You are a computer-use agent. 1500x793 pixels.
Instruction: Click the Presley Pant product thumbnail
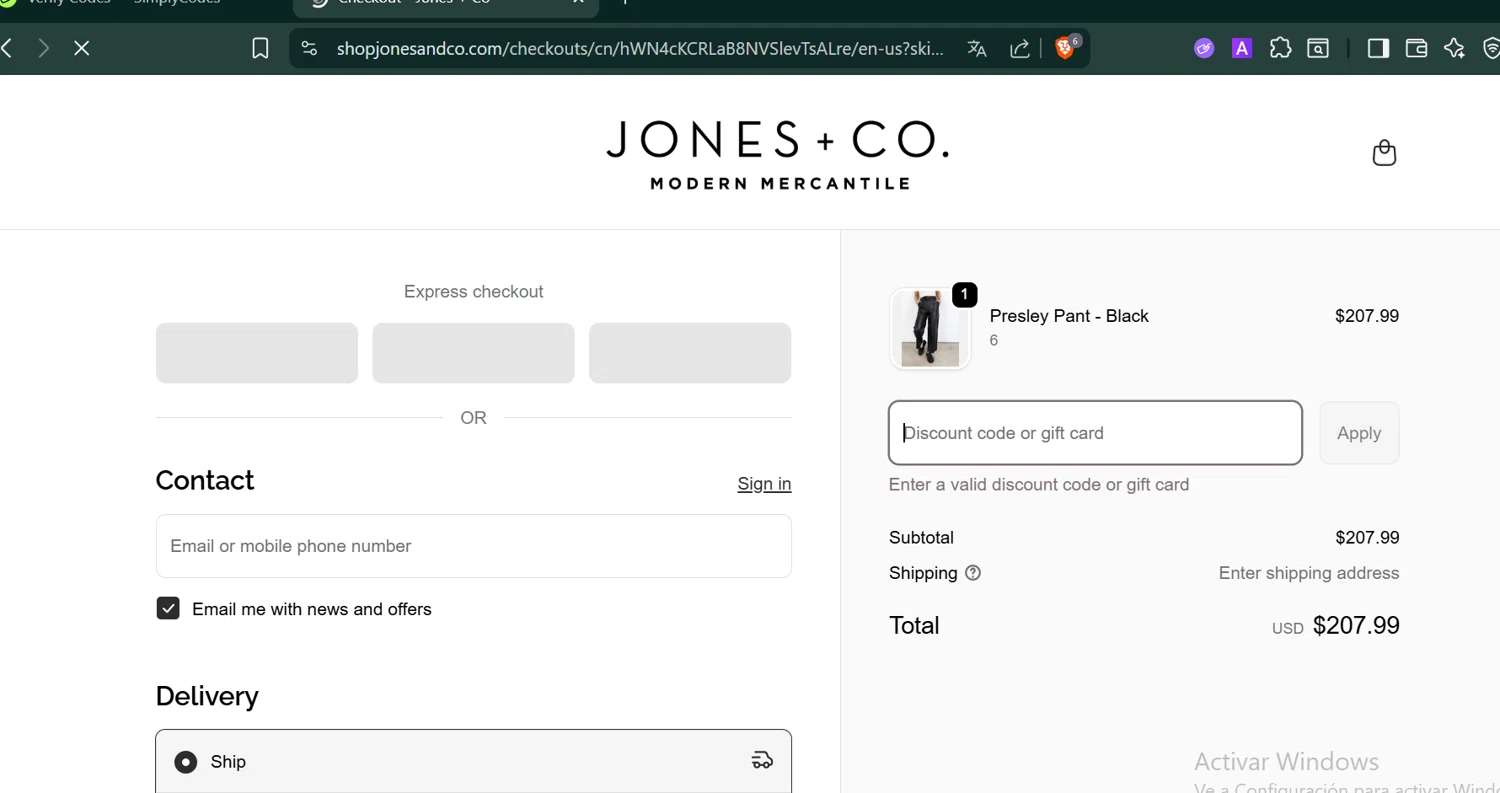coord(930,329)
